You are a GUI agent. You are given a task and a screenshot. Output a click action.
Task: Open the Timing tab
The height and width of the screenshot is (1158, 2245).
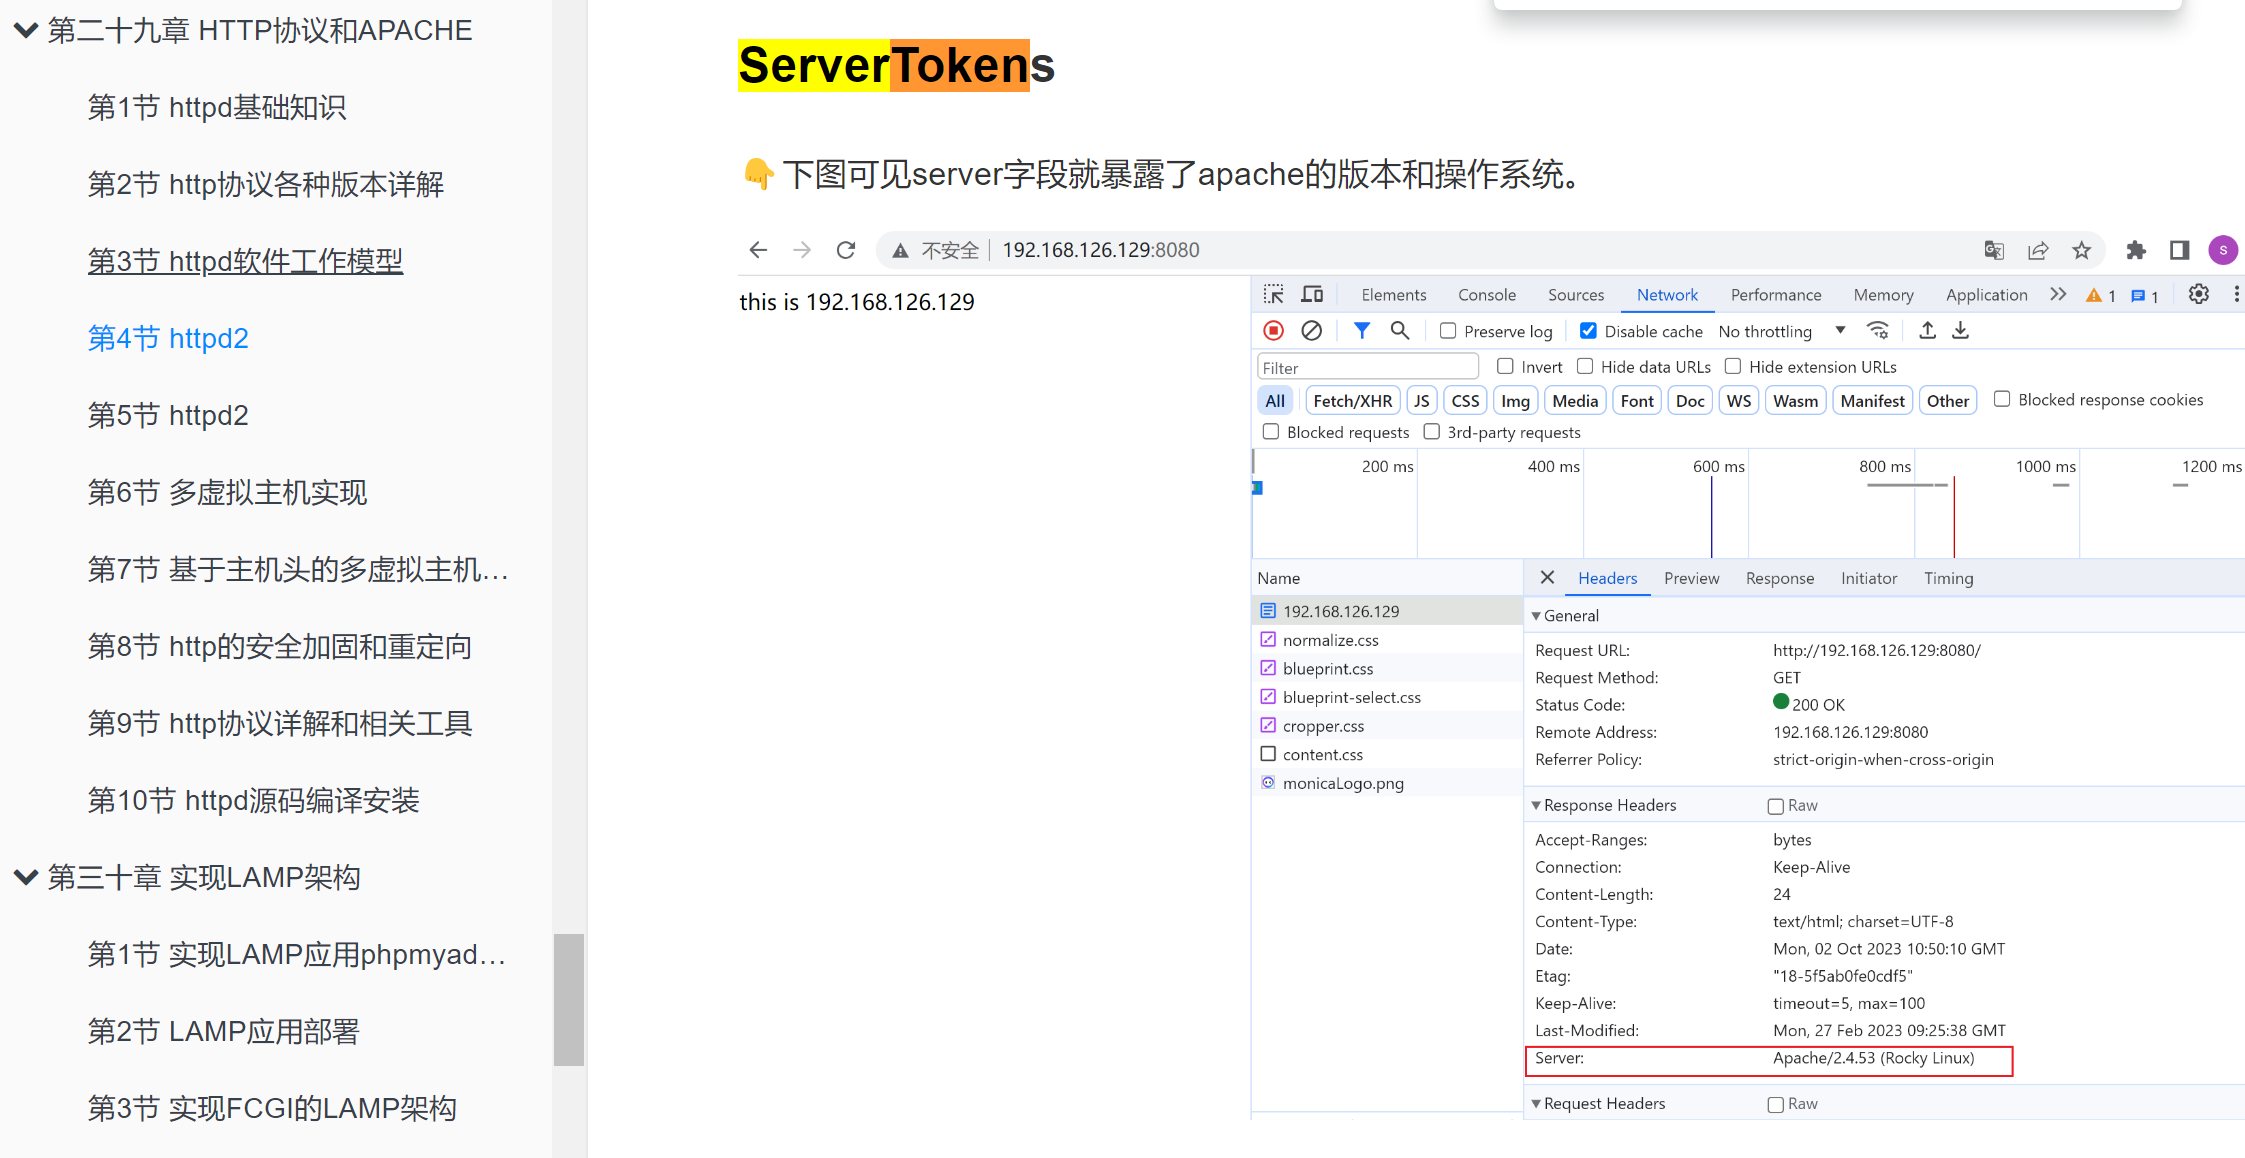coord(1948,578)
